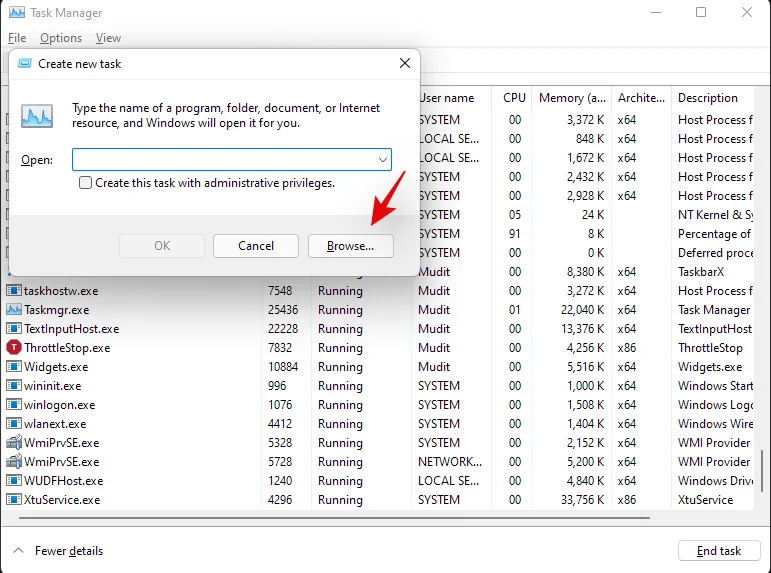The image size is (771, 573).
Task: Click the WUDFHost.exe process icon
Action: (x=14, y=481)
